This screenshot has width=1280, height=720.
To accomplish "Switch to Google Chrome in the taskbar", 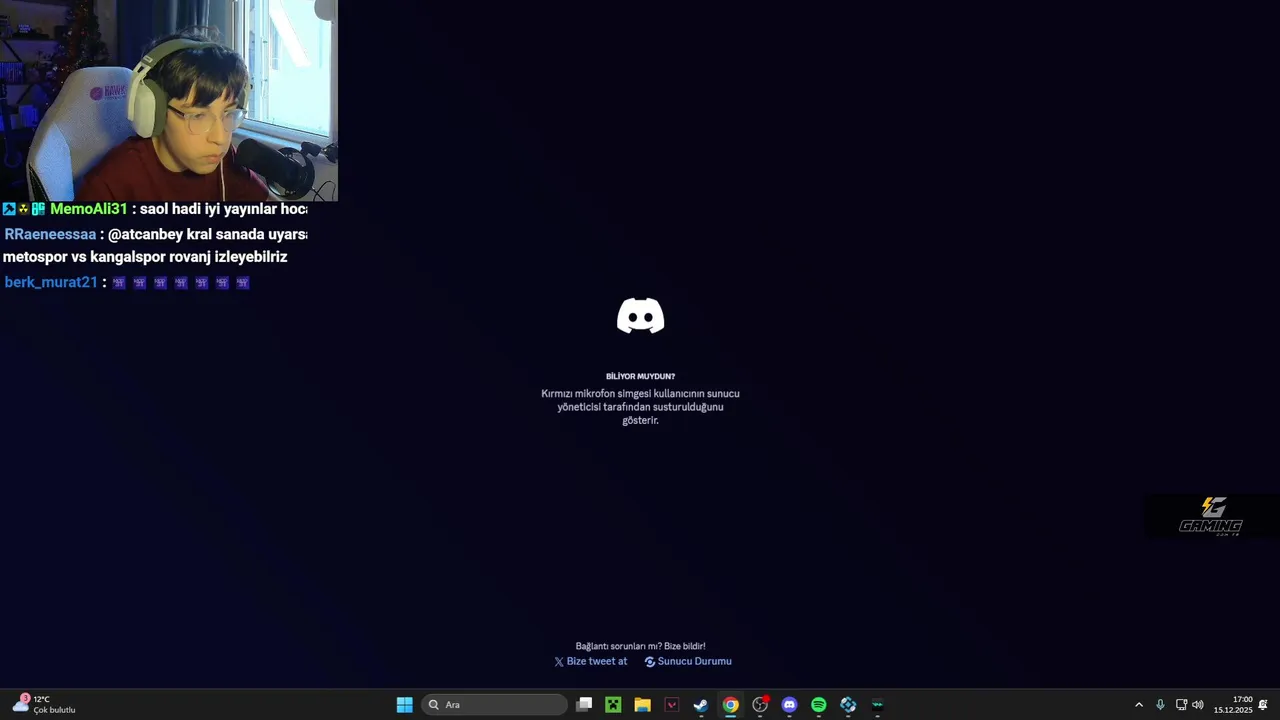I will 731,705.
